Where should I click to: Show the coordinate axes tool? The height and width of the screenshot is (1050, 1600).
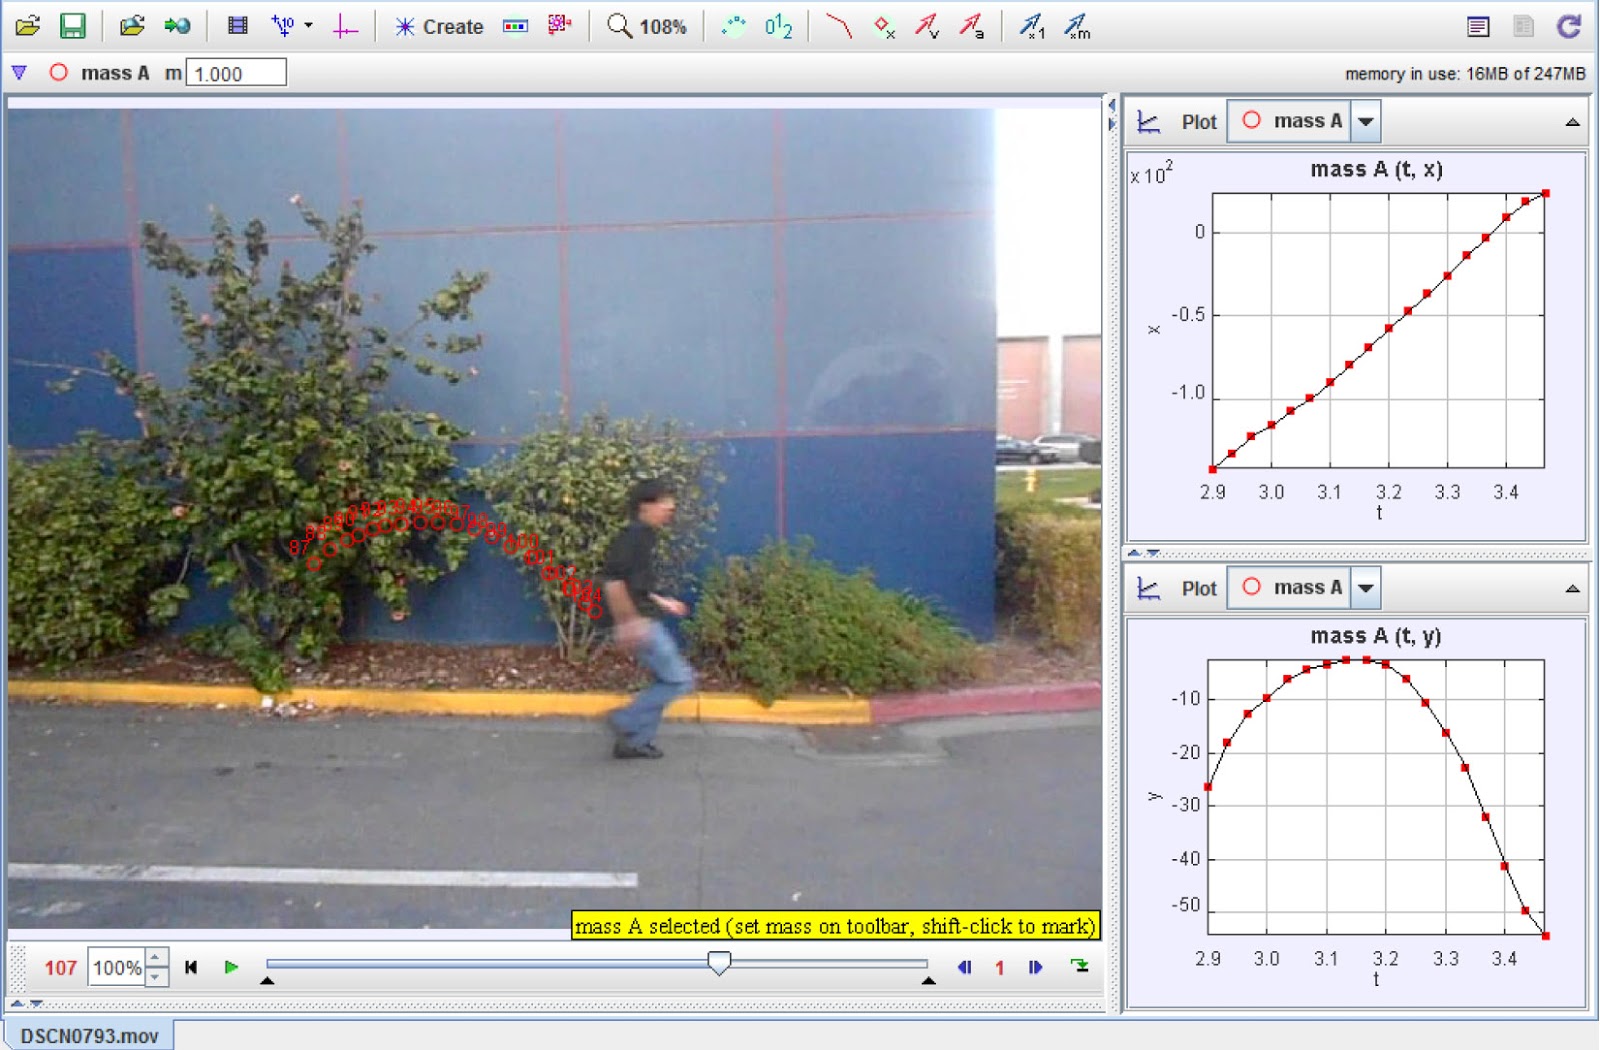pyautogui.click(x=345, y=26)
